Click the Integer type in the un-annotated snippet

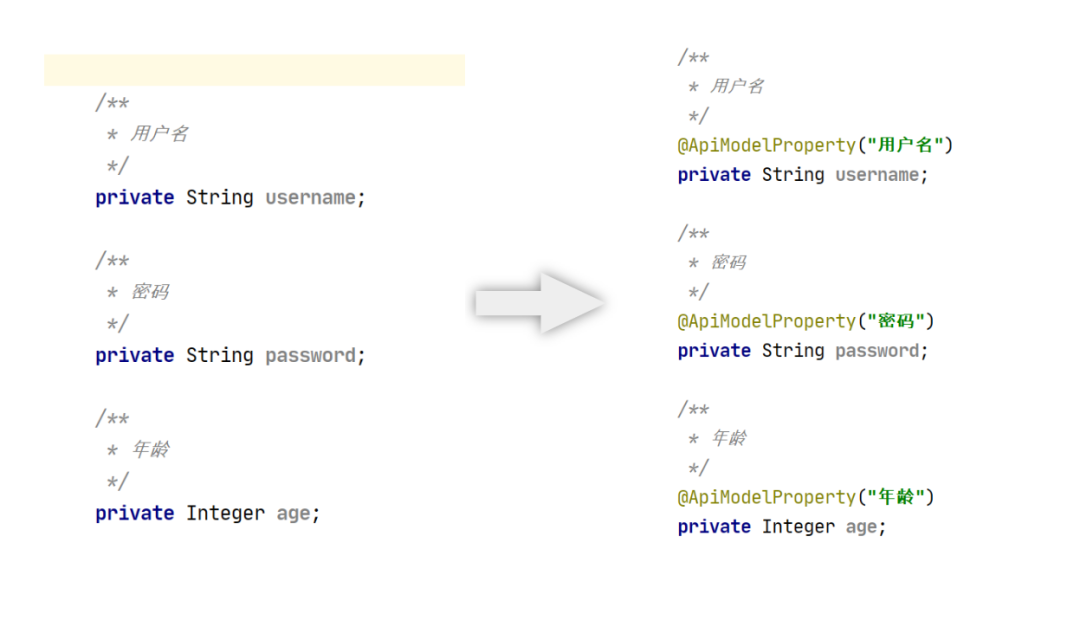(x=225, y=514)
